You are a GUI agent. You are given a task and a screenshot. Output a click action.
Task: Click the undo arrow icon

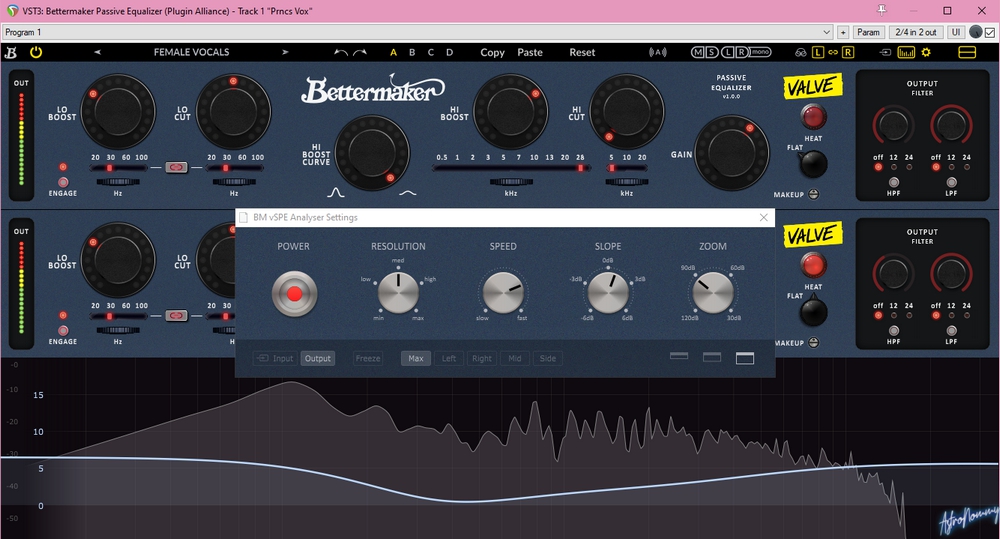tap(341, 52)
